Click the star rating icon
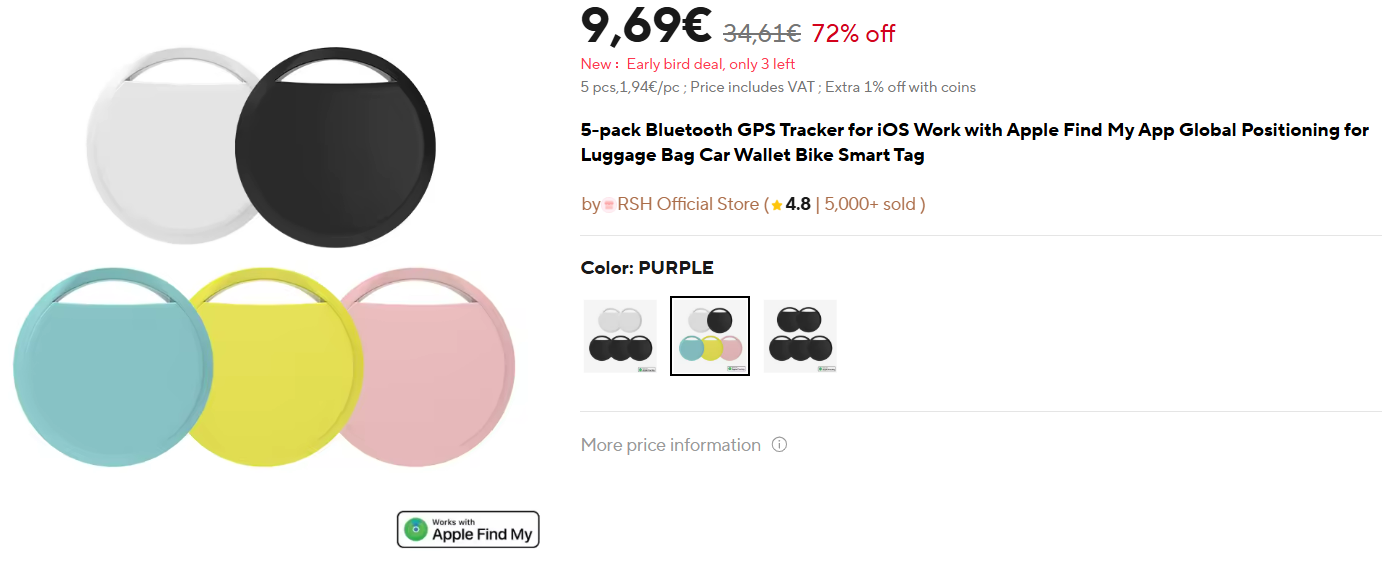Image resolution: width=1382 pixels, height=565 pixels. 777,205
